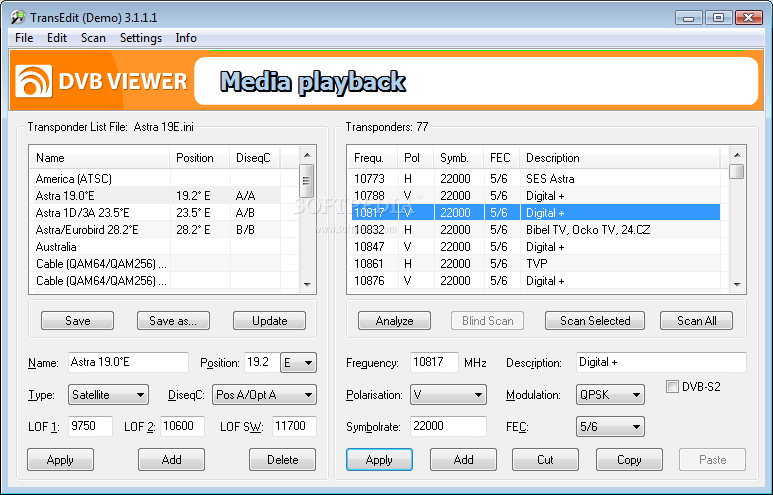The image size is (773, 495).
Task: Click the Copy button
Action: (x=629, y=460)
